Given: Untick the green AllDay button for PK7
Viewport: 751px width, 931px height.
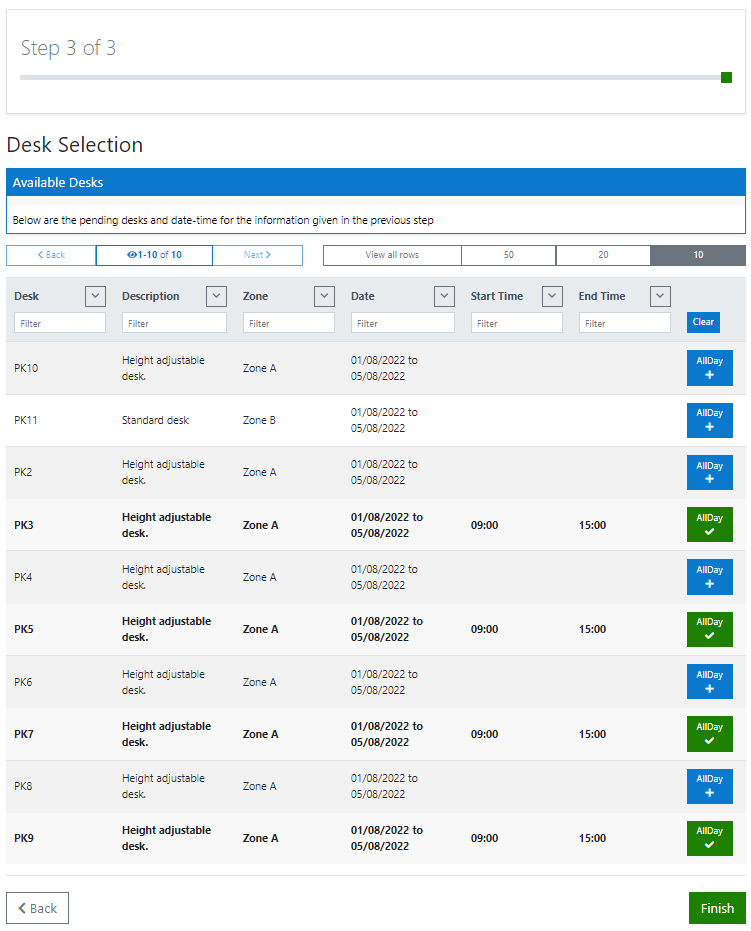Looking at the screenshot, I should (x=709, y=734).
